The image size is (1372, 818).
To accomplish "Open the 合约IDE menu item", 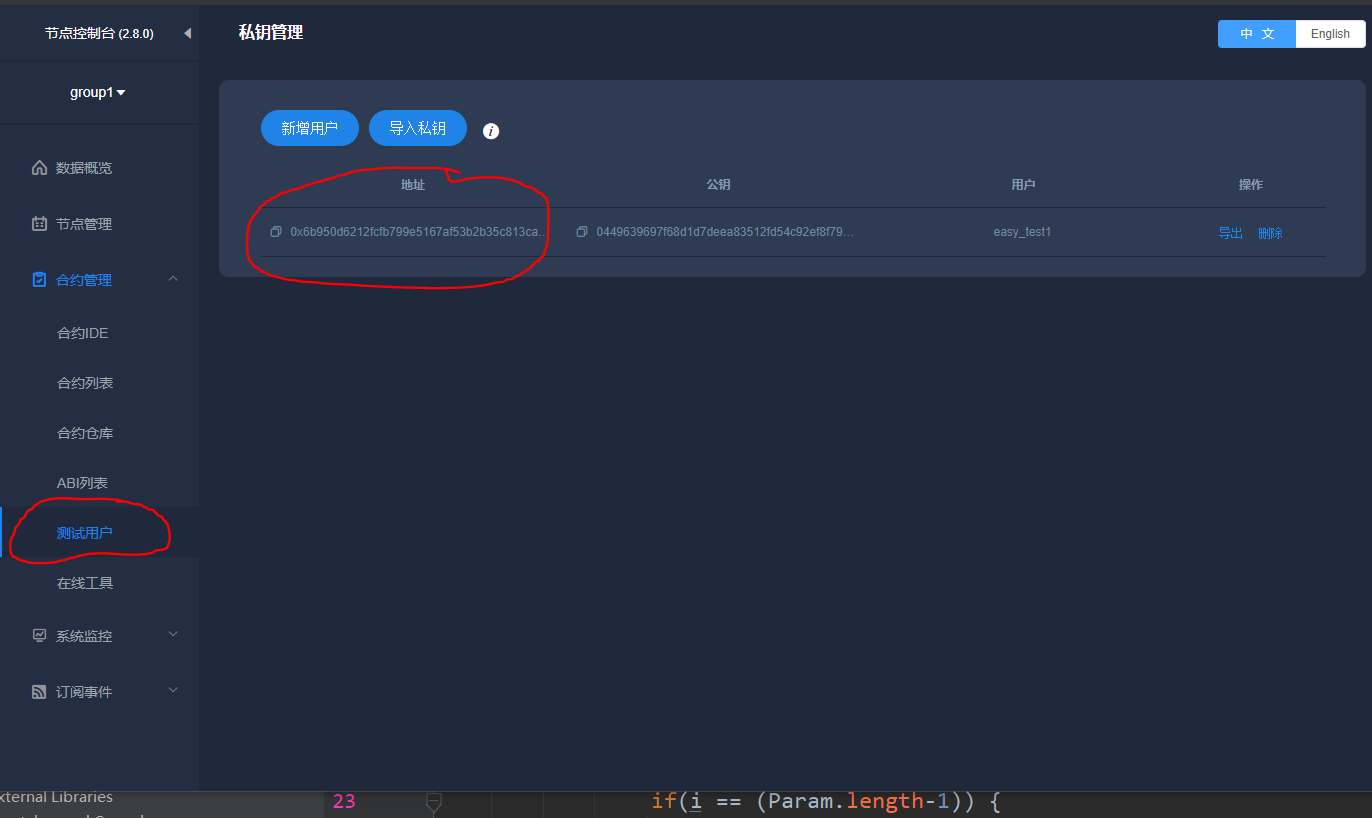I will click(85, 332).
